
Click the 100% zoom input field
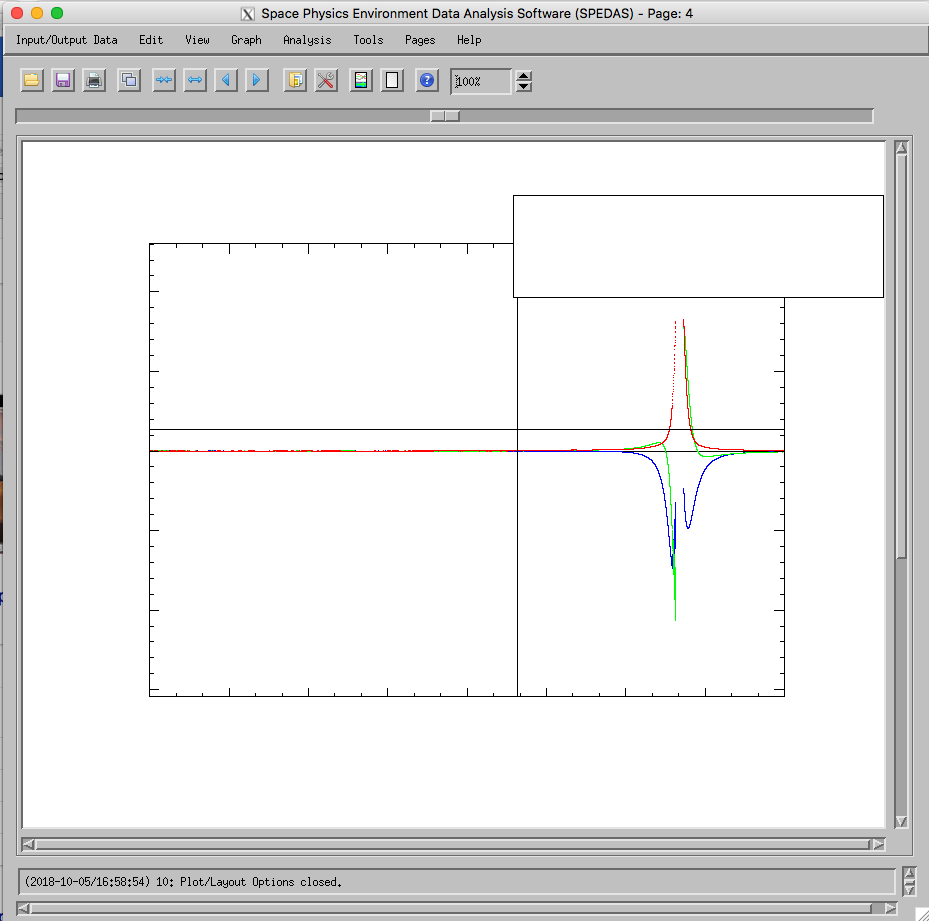pyautogui.click(x=481, y=81)
